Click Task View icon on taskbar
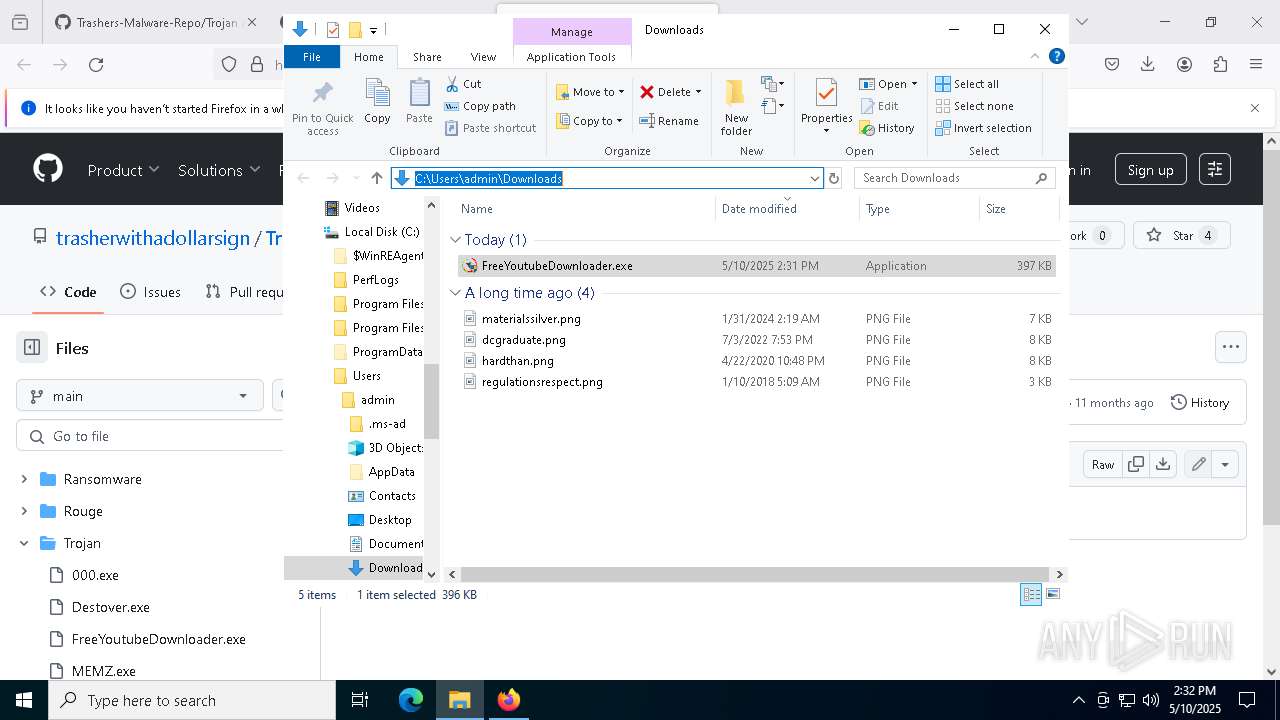 [360, 700]
